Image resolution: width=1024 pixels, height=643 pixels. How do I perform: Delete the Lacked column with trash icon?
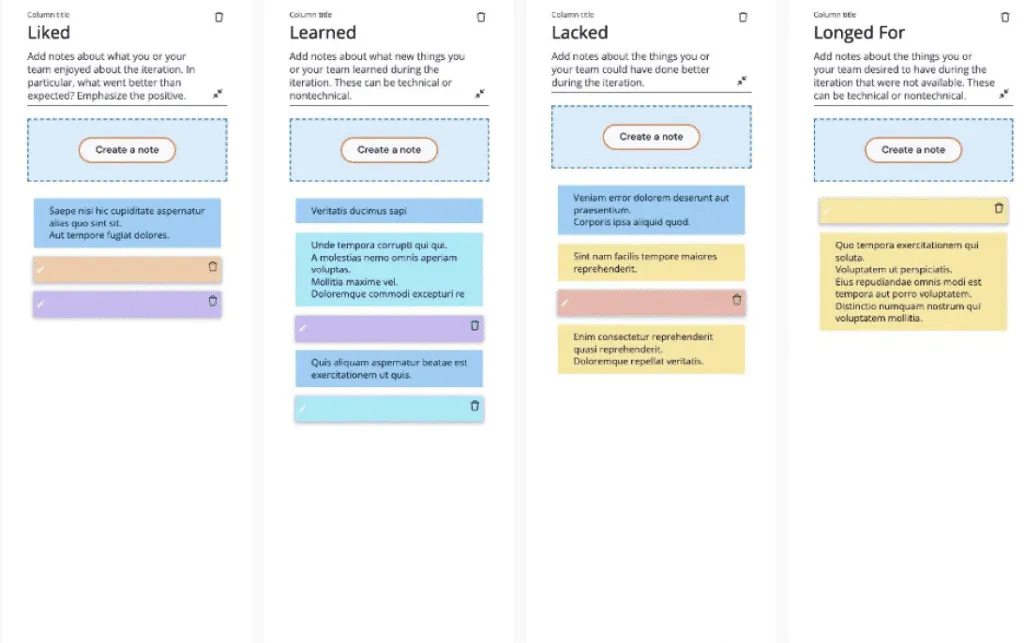743,18
